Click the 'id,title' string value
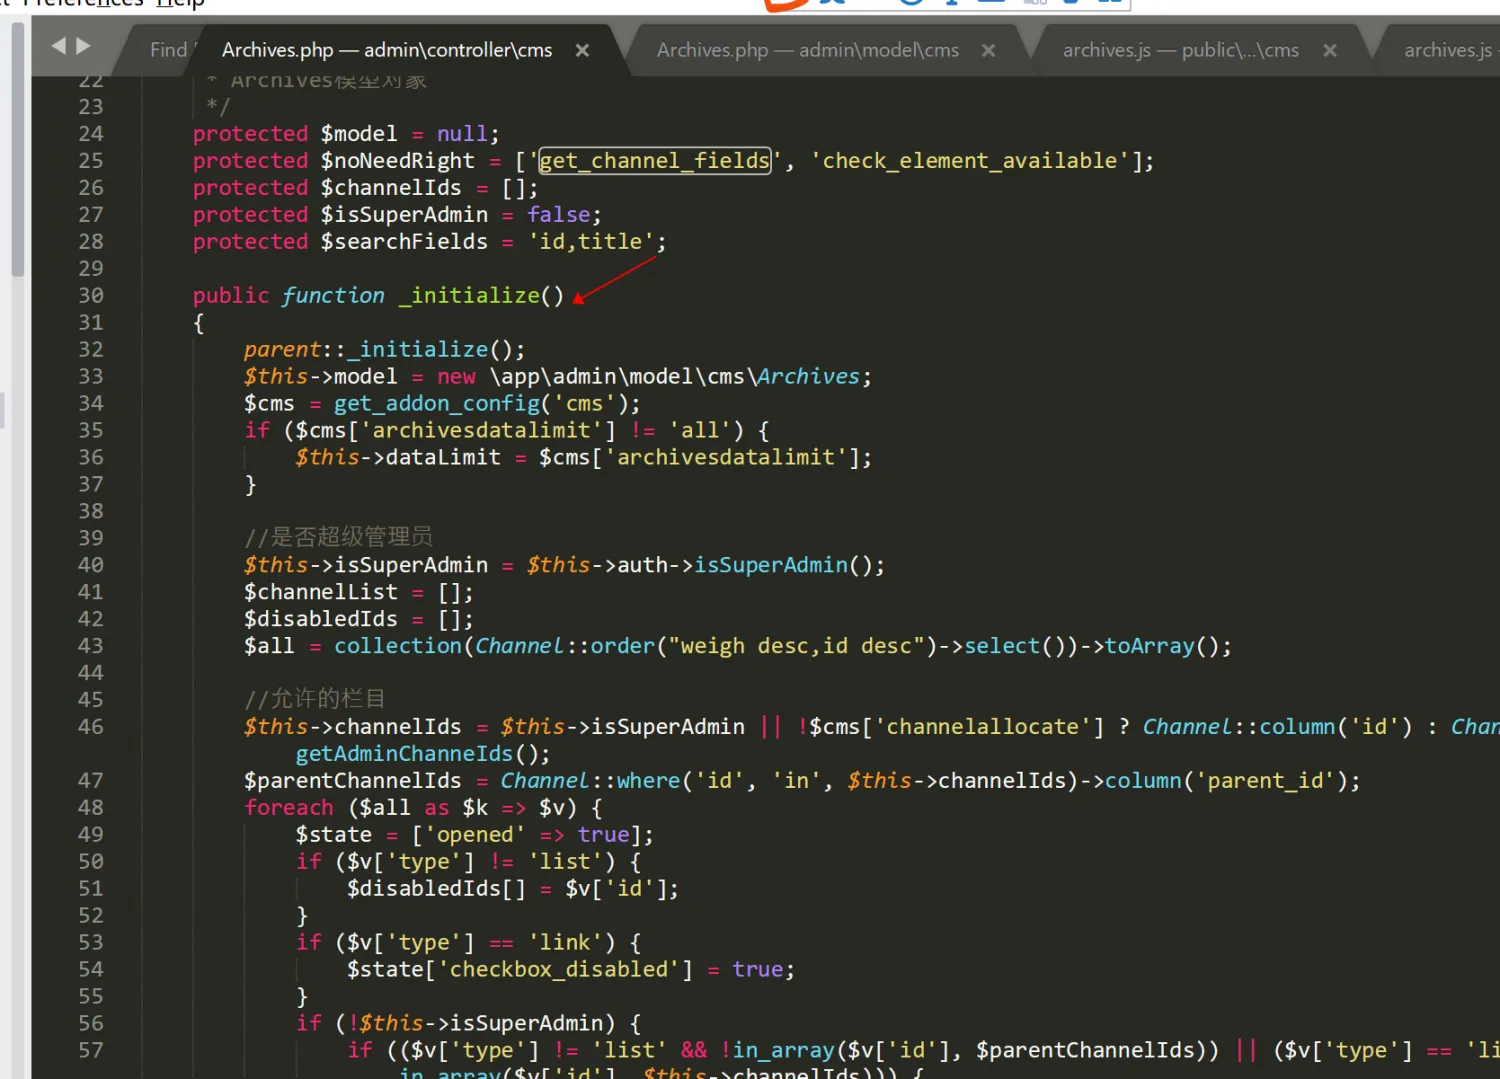The height and width of the screenshot is (1079, 1500). 590,242
